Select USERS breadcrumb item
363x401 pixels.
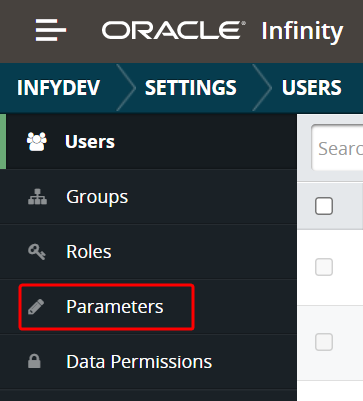312,88
